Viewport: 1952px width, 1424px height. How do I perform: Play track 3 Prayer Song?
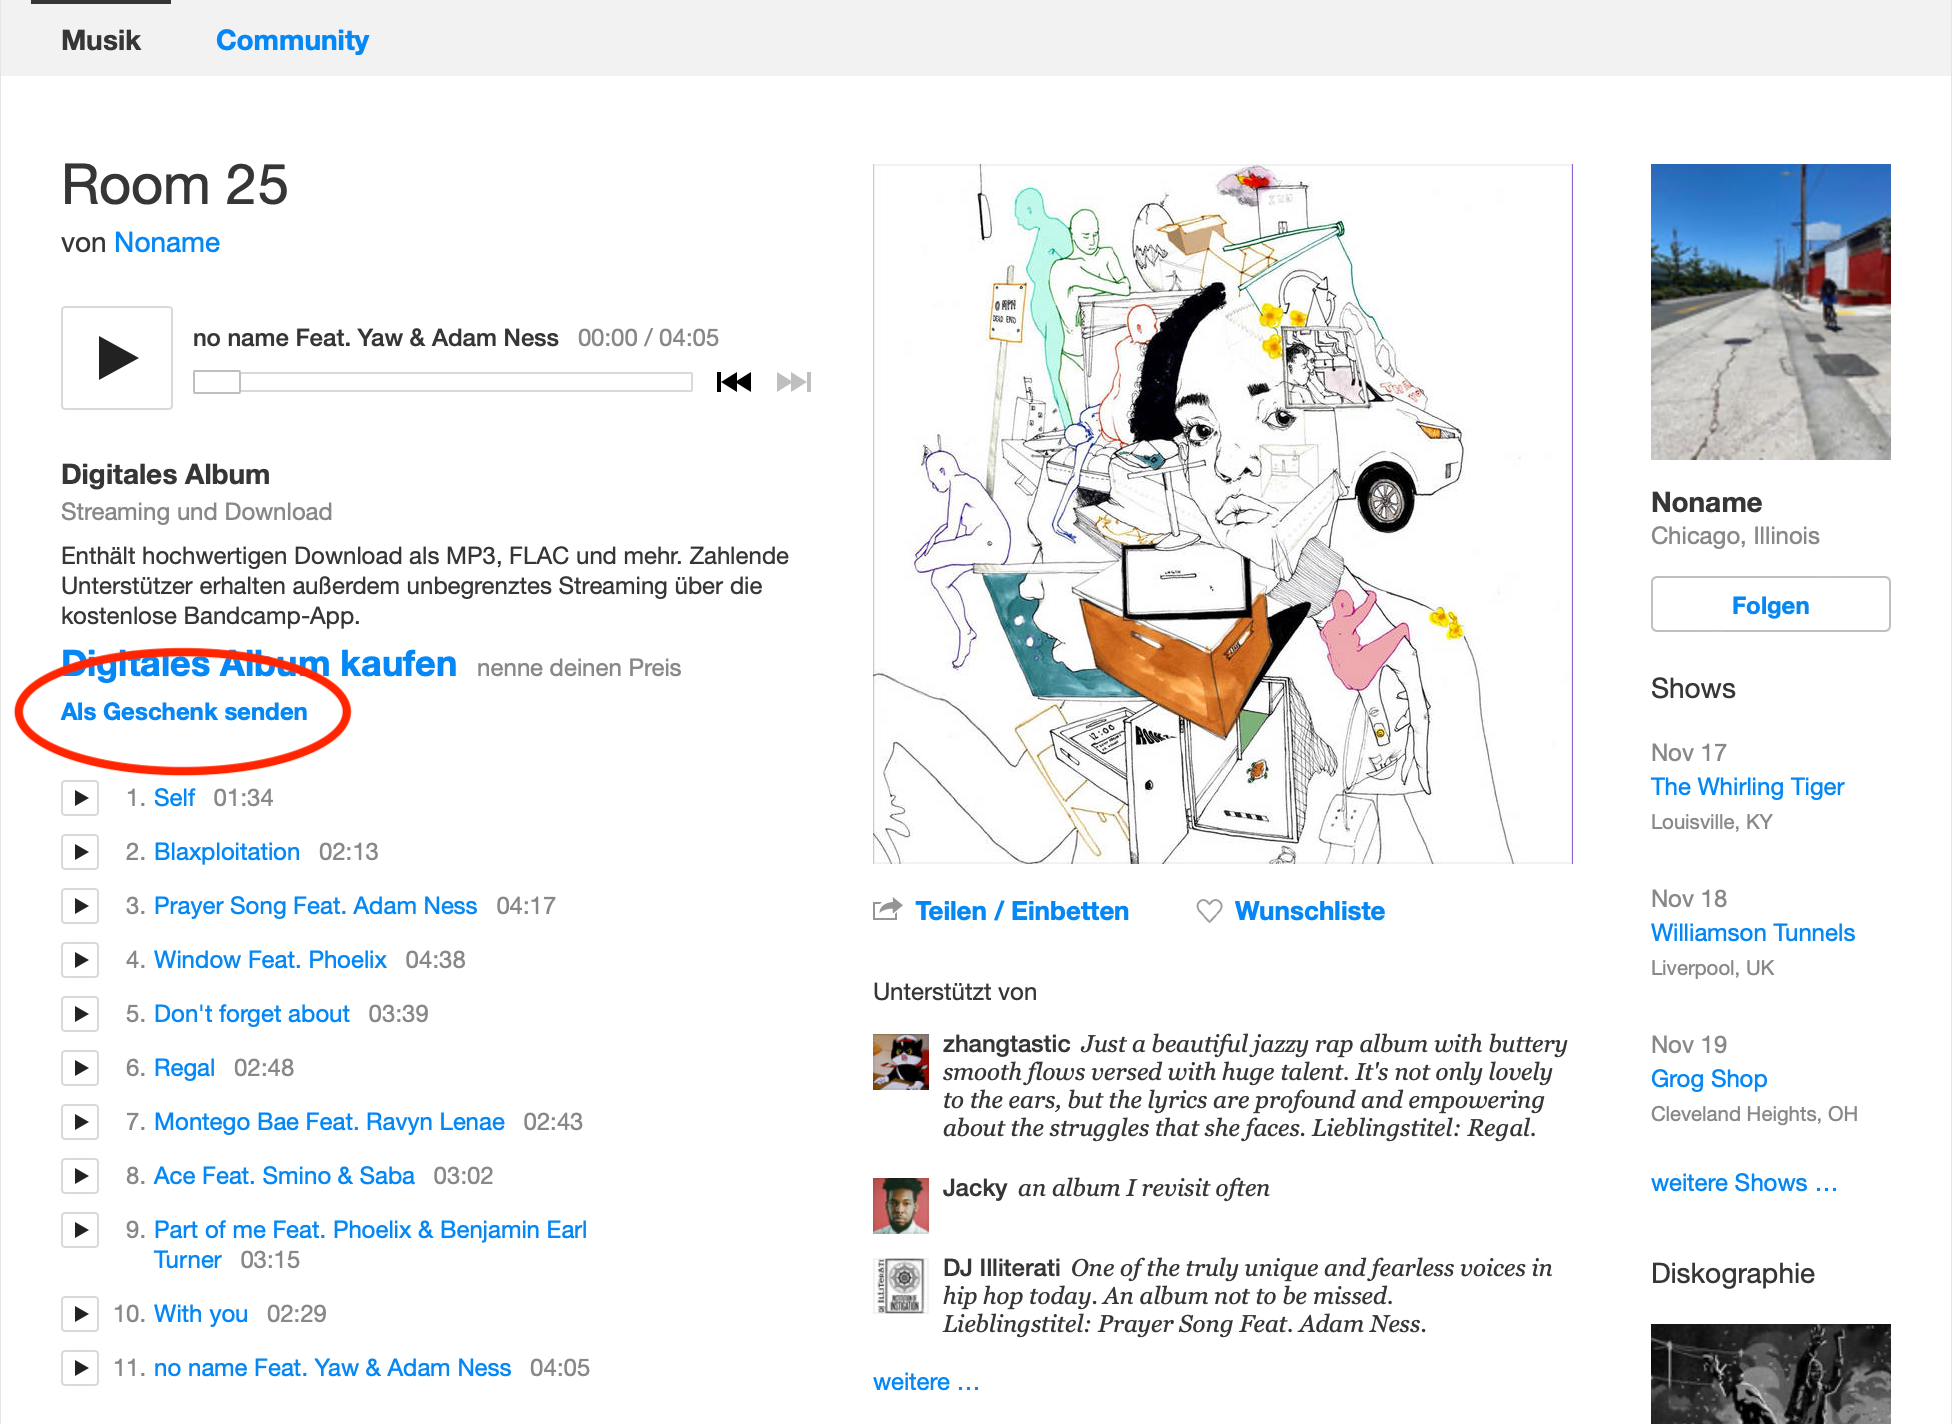pyautogui.click(x=80, y=906)
